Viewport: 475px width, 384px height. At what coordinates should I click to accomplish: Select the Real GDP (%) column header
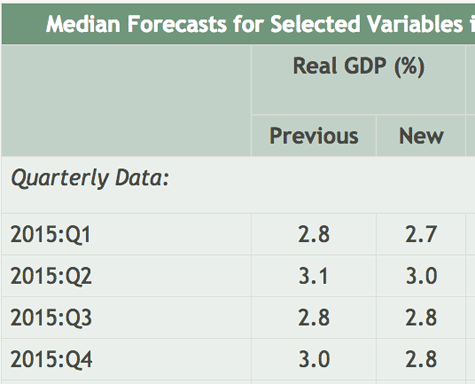(358, 66)
